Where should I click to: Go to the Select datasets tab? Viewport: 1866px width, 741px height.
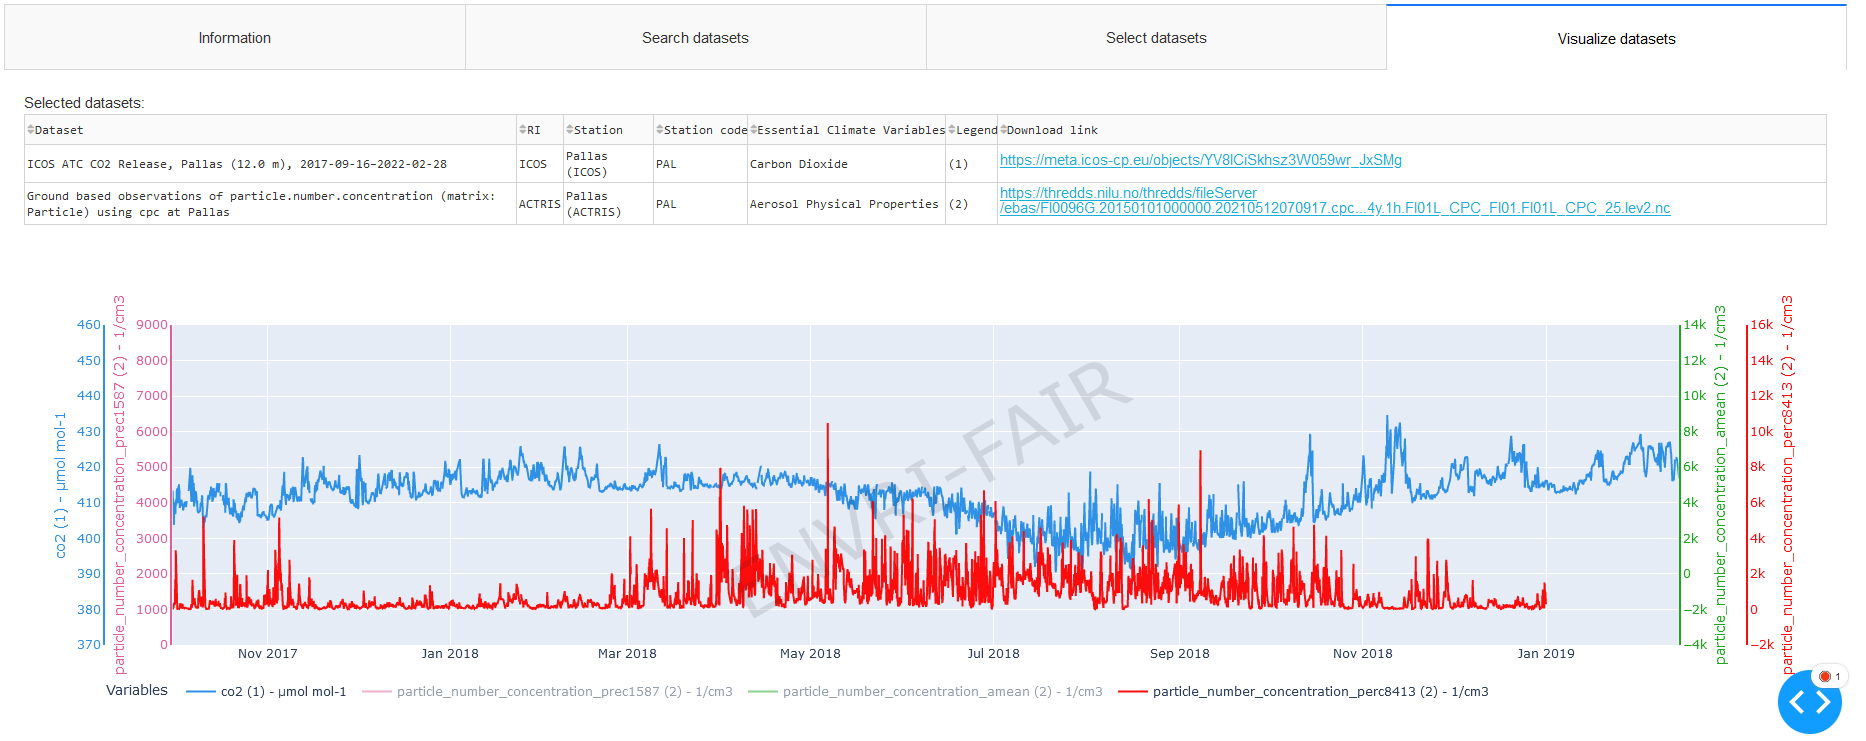pos(1156,38)
